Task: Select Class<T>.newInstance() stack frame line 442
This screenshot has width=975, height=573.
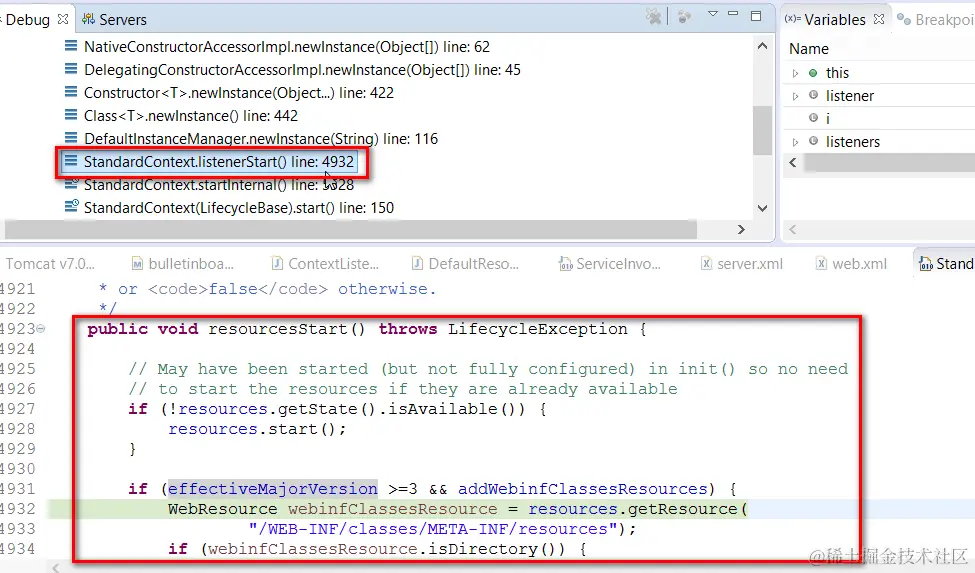Action: coord(191,116)
